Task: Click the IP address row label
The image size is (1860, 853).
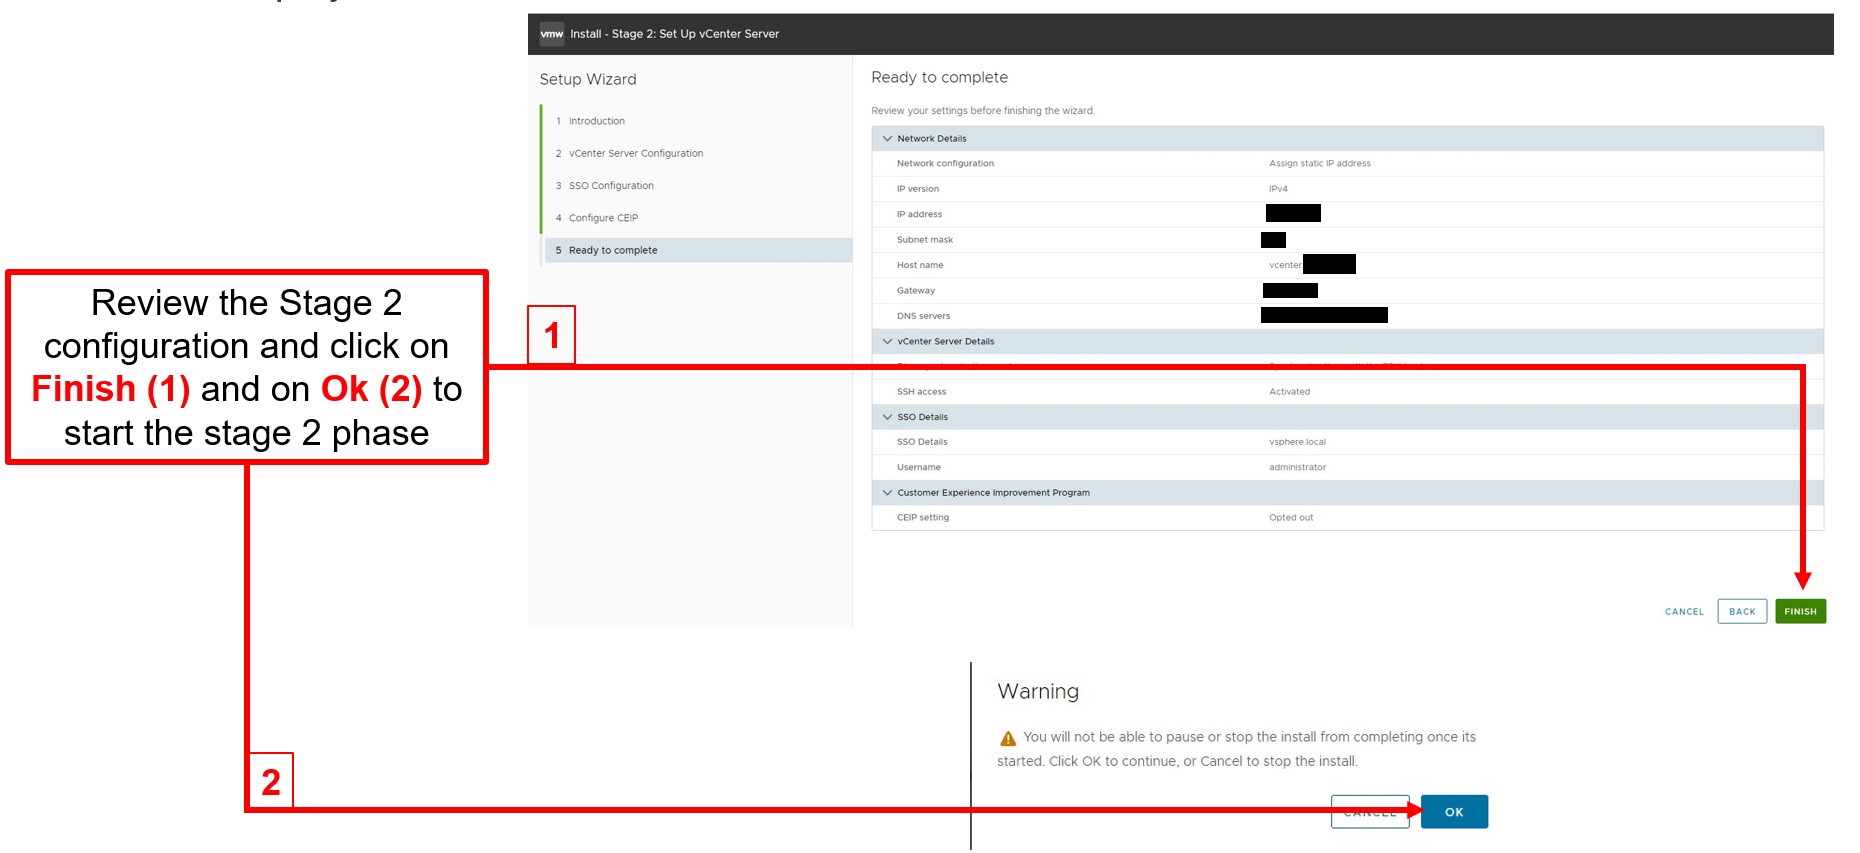Action: 919,215
